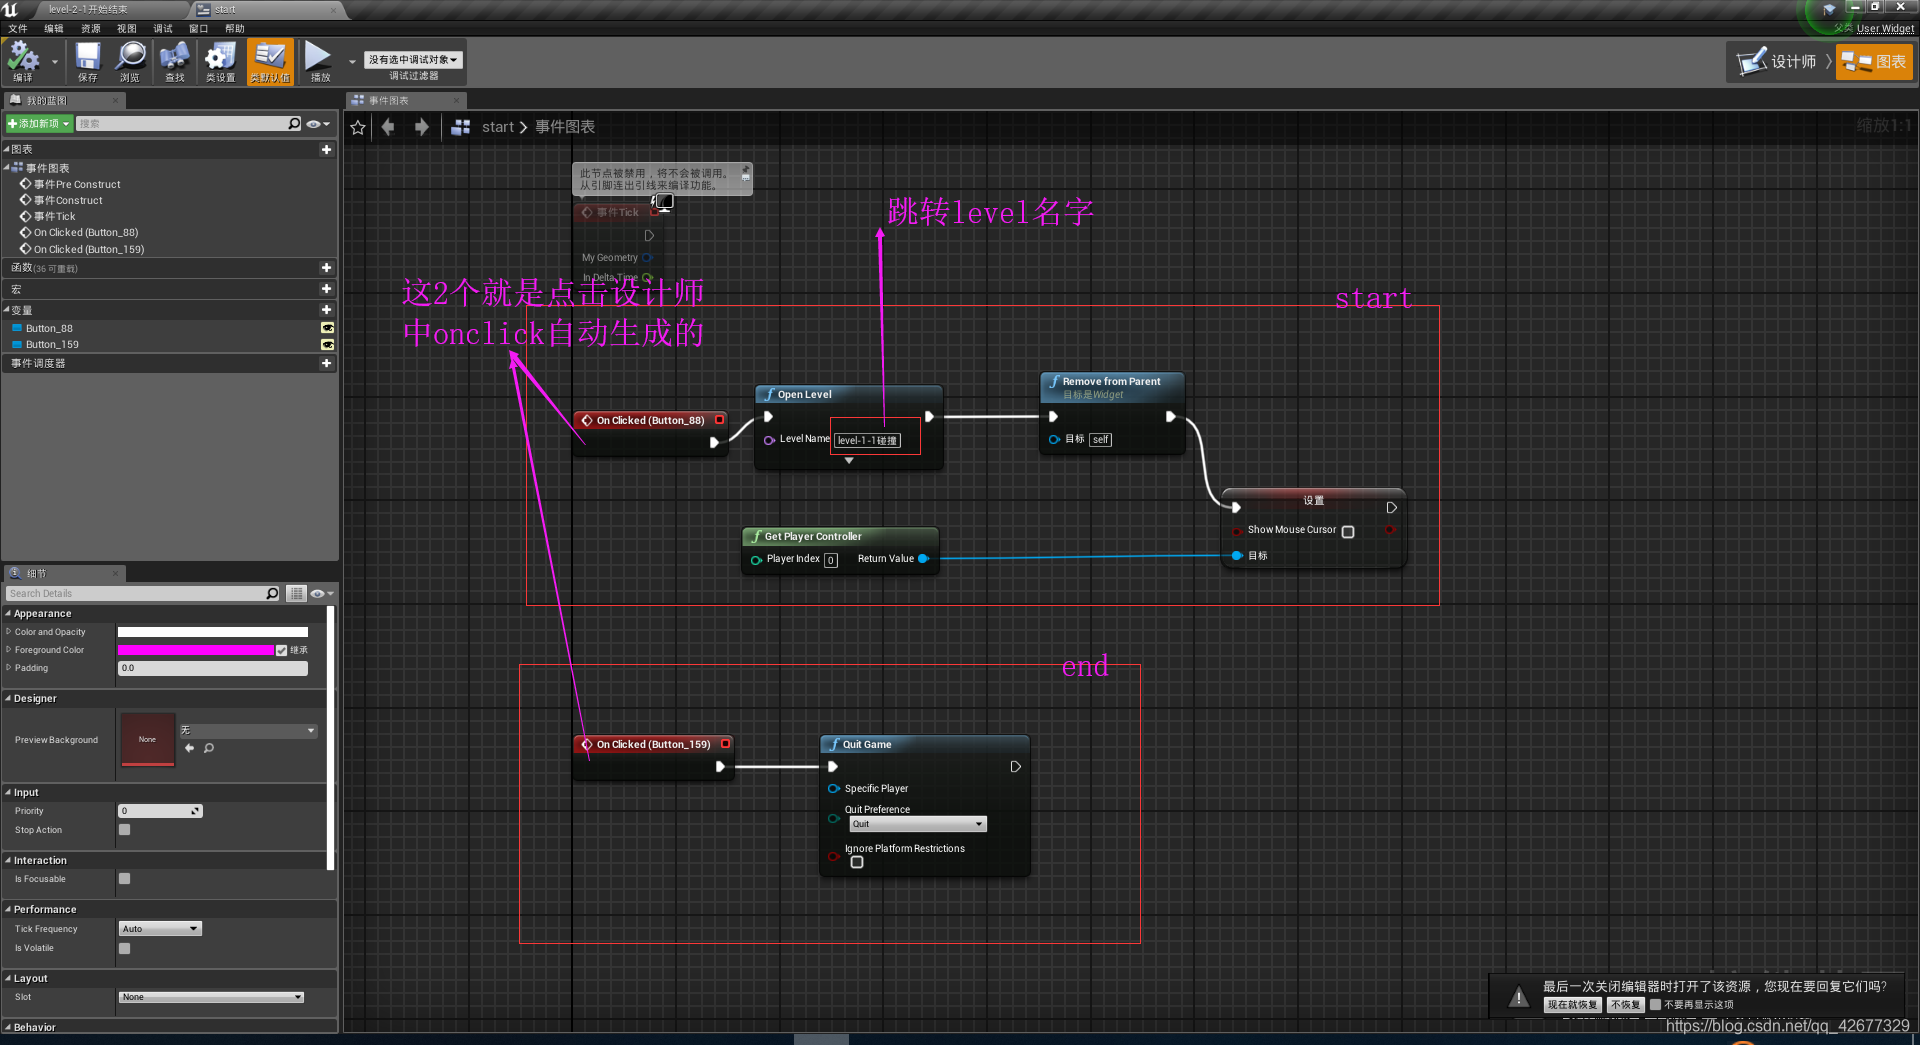
Task: Open the Preview Background asset dropdown
Action: click(x=248, y=730)
